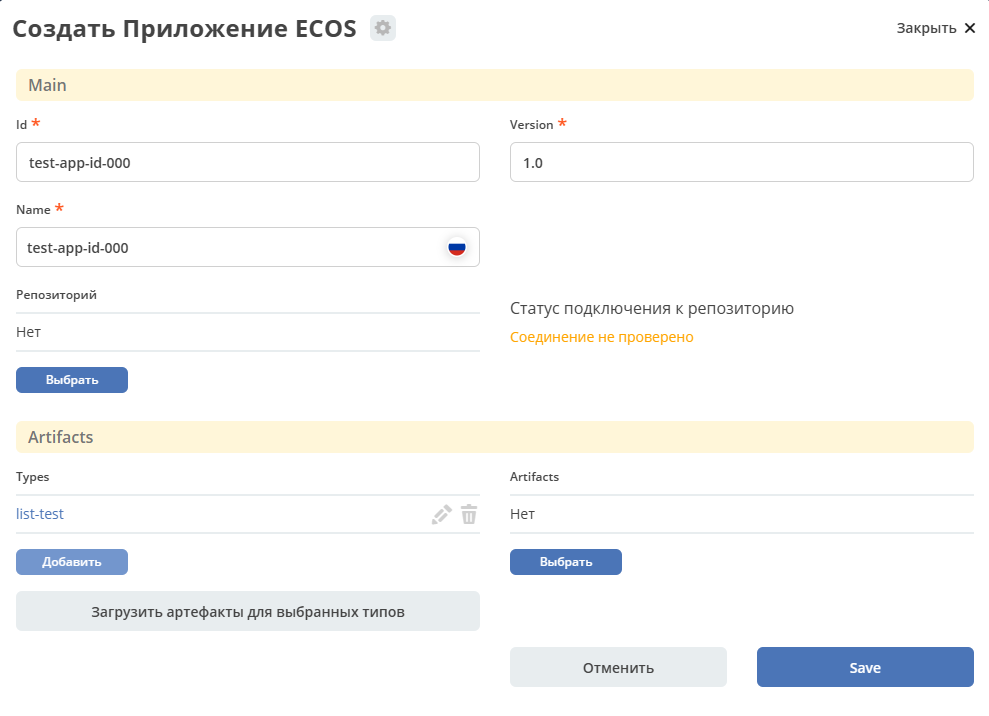
Task: Open the list-test type link
Action: click(x=40, y=514)
